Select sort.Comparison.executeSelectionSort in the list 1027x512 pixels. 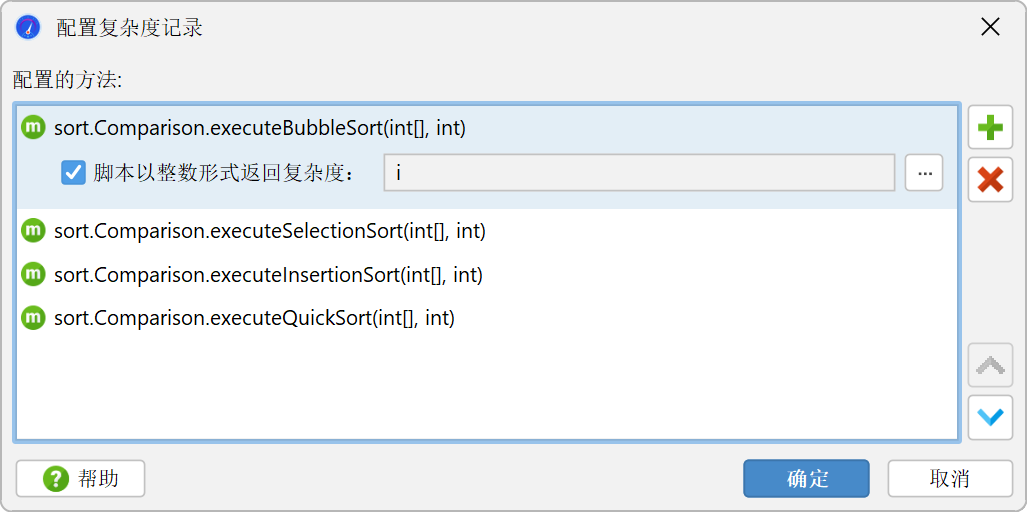tap(270, 231)
